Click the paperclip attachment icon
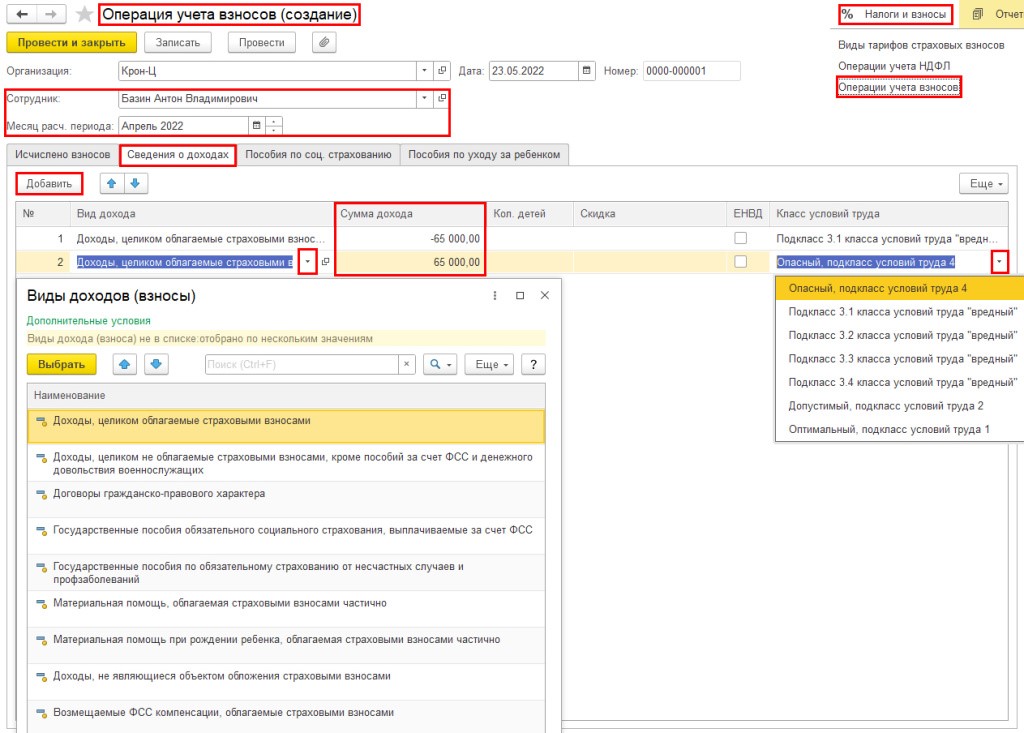This screenshot has width=1024, height=733. point(324,42)
